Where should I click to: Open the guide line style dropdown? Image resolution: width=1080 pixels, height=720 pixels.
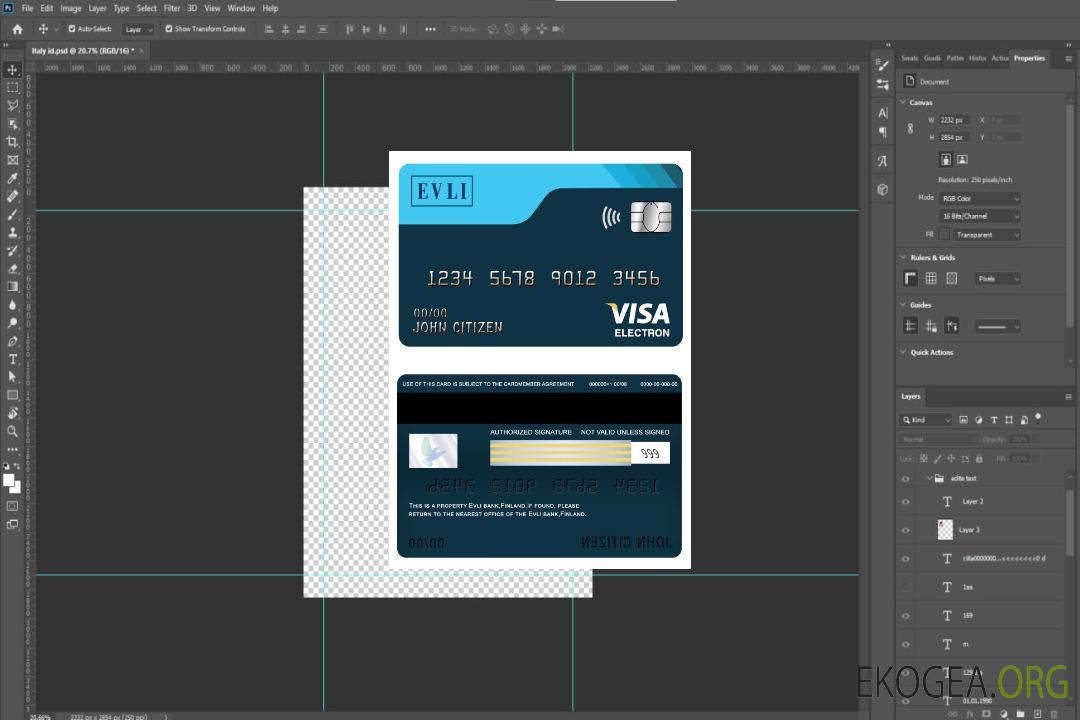click(x=997, y=327)
